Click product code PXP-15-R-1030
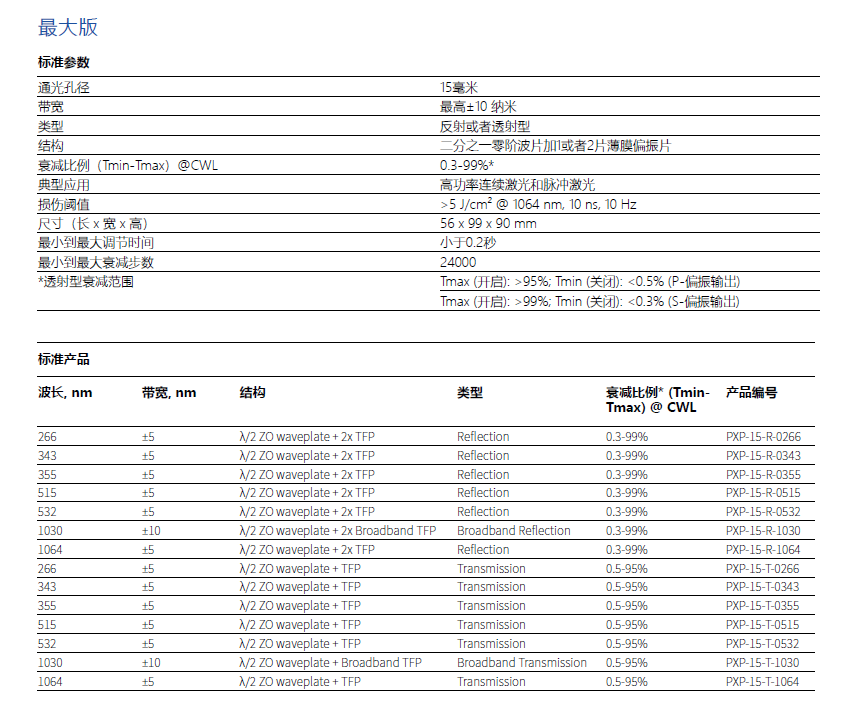Viewport: 848px width, 711px height. click(763, 531)
